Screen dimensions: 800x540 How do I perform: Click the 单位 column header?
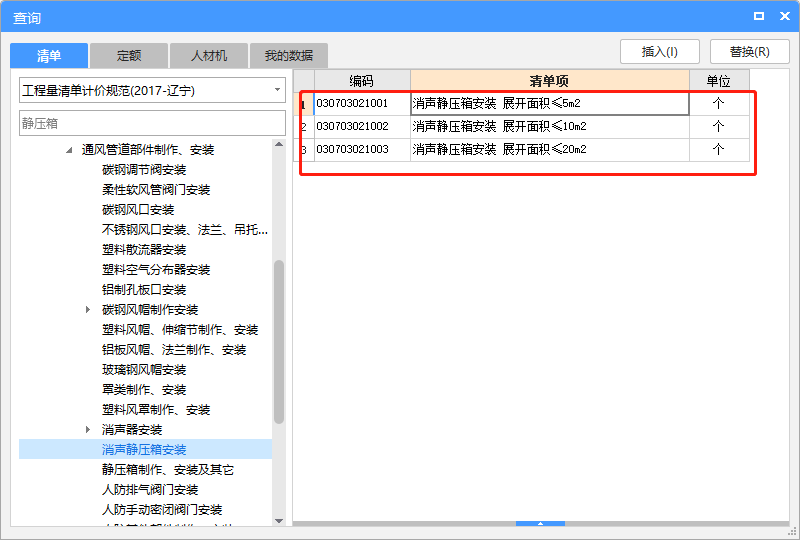[x=719, y=81]
